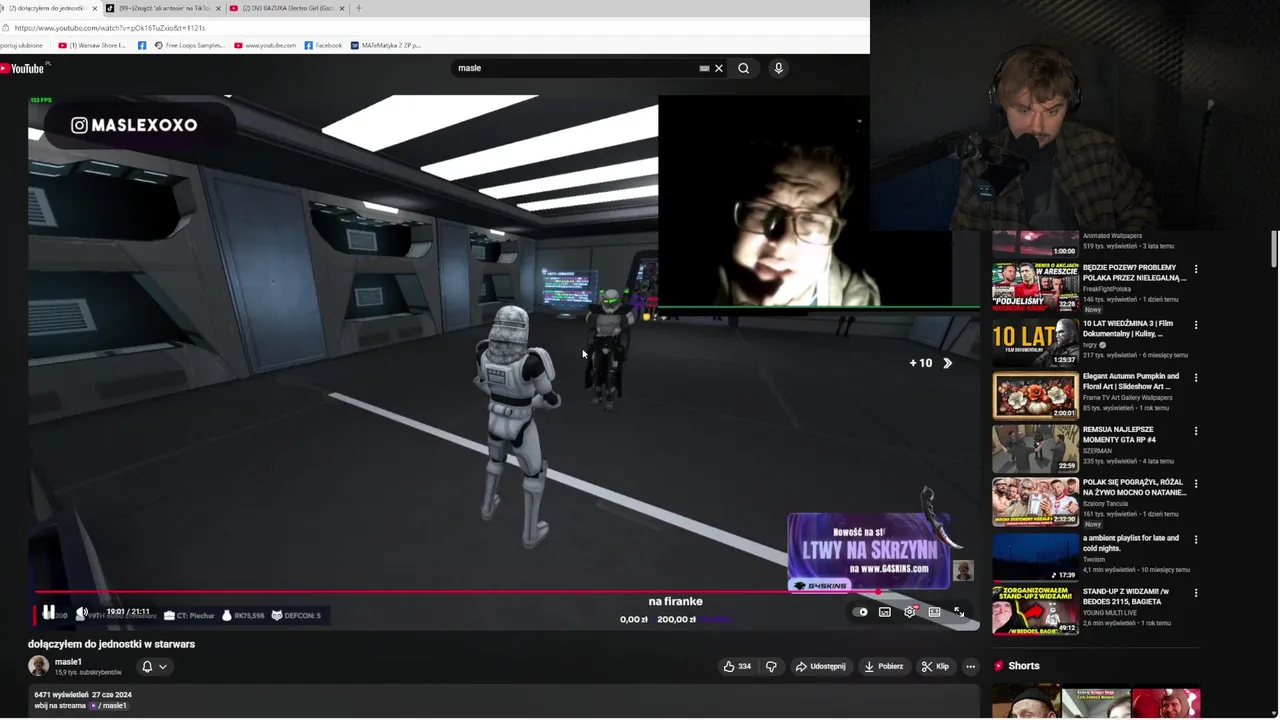
Task: Open the 'FreakFightPolska' channel name
Action: click(1107, 289)
